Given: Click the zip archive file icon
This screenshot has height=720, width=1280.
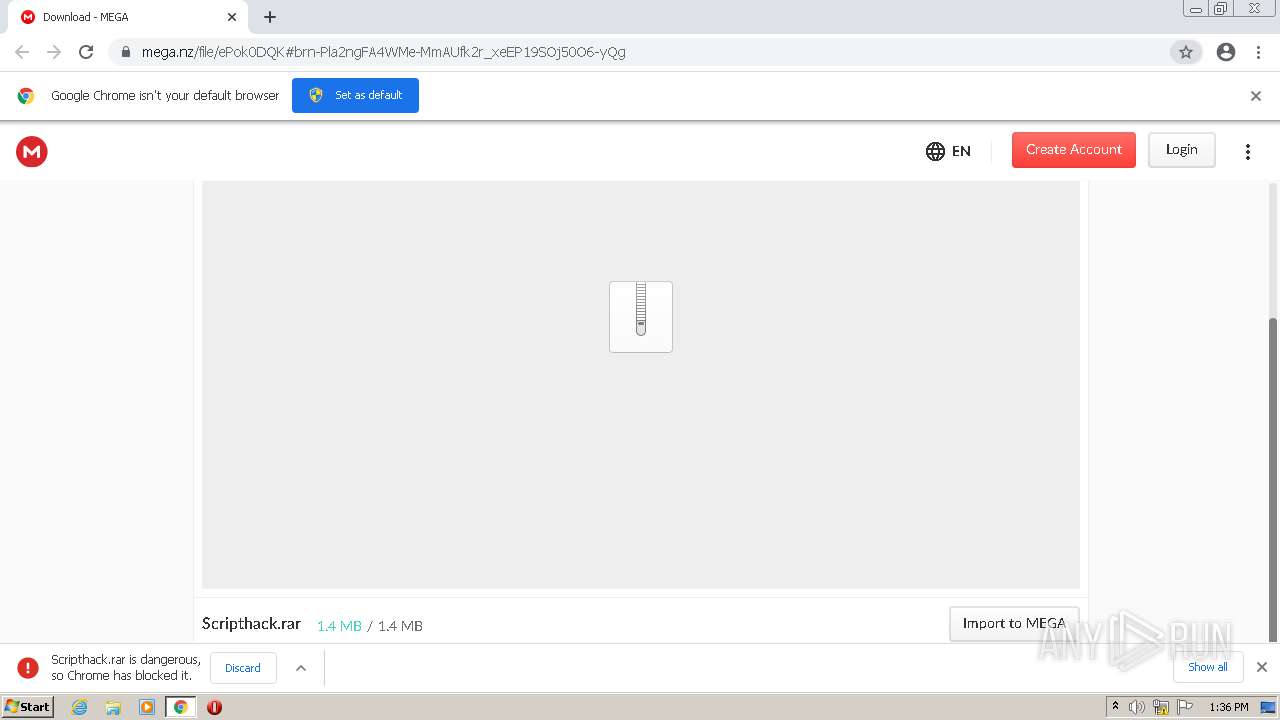Looking at the screenshot, I should click(641, 316).
